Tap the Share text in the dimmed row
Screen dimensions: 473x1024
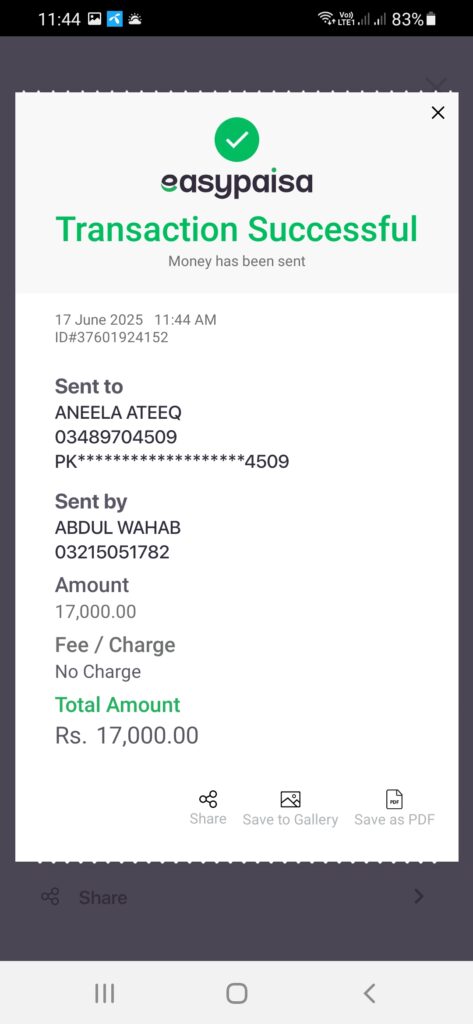103,897
